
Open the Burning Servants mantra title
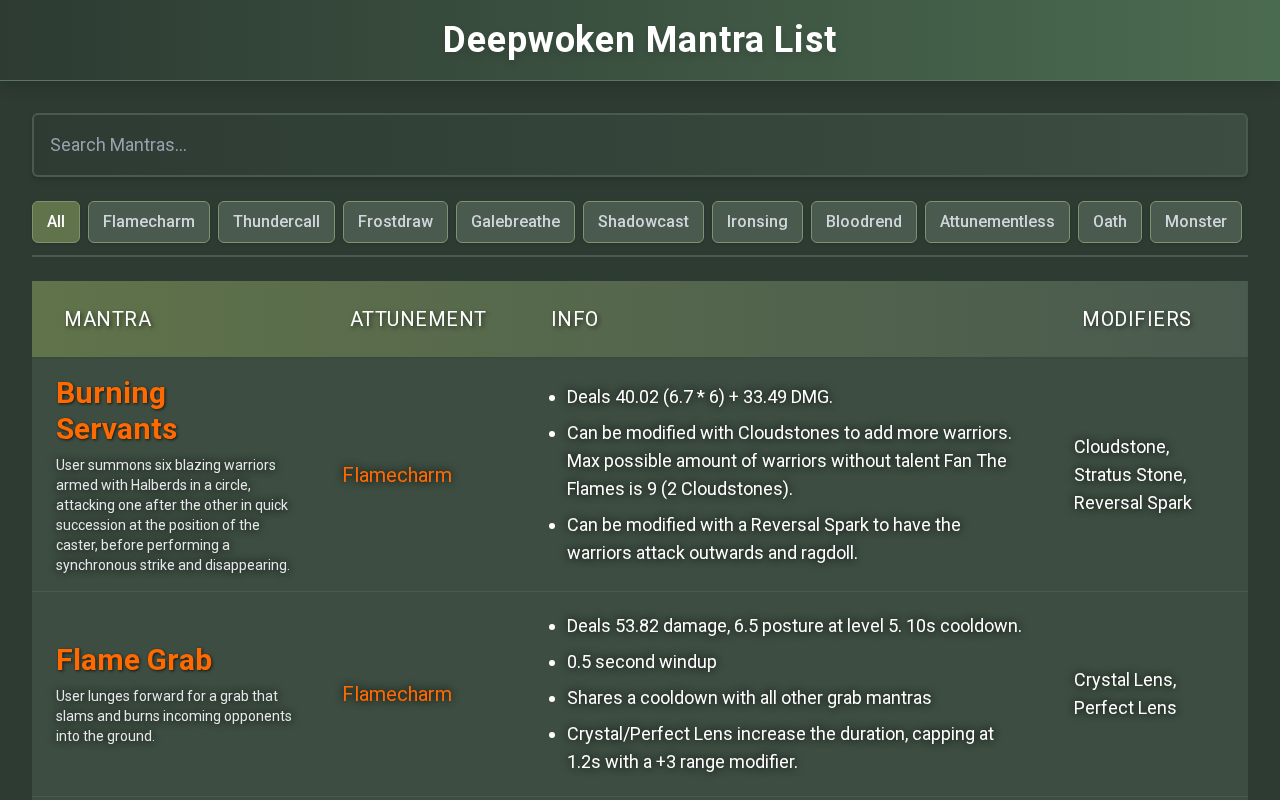click(116, 411)
